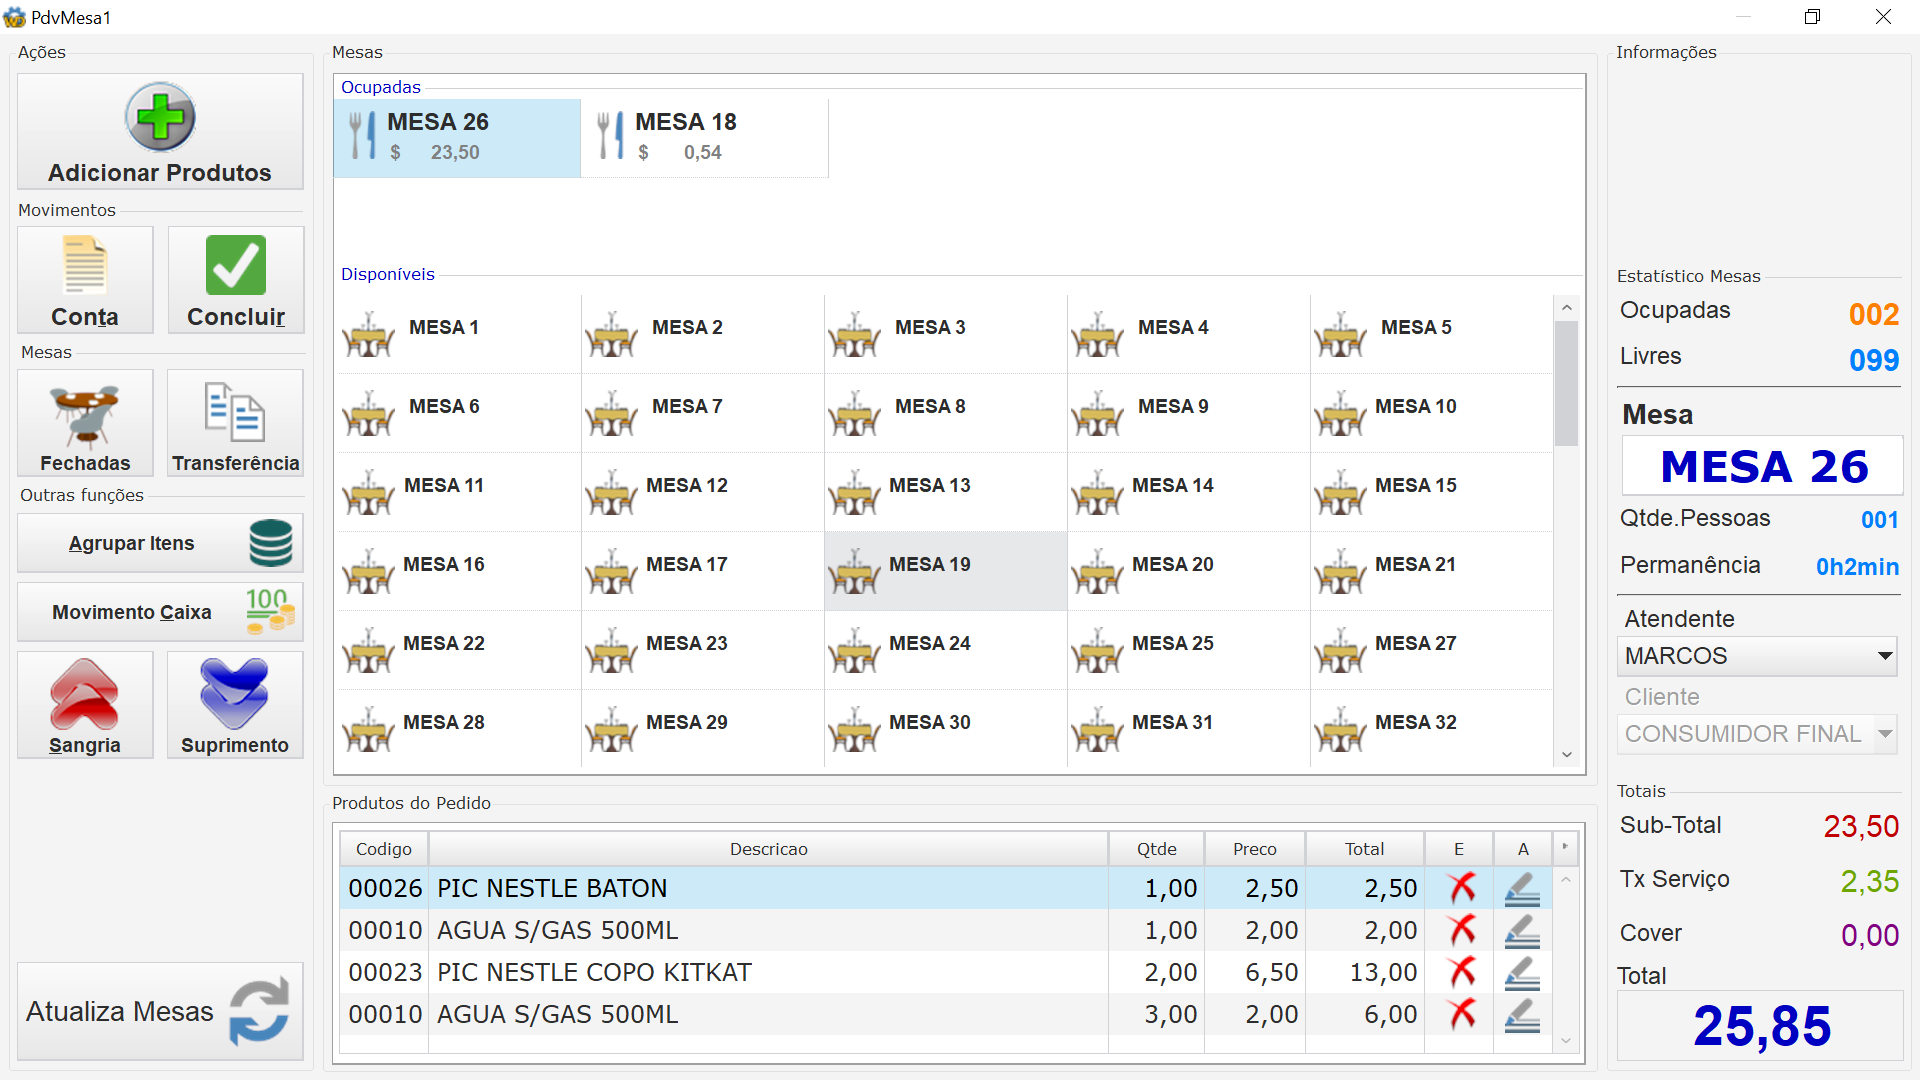Expand product grid columns arrow button

[x=1565, y=848]
